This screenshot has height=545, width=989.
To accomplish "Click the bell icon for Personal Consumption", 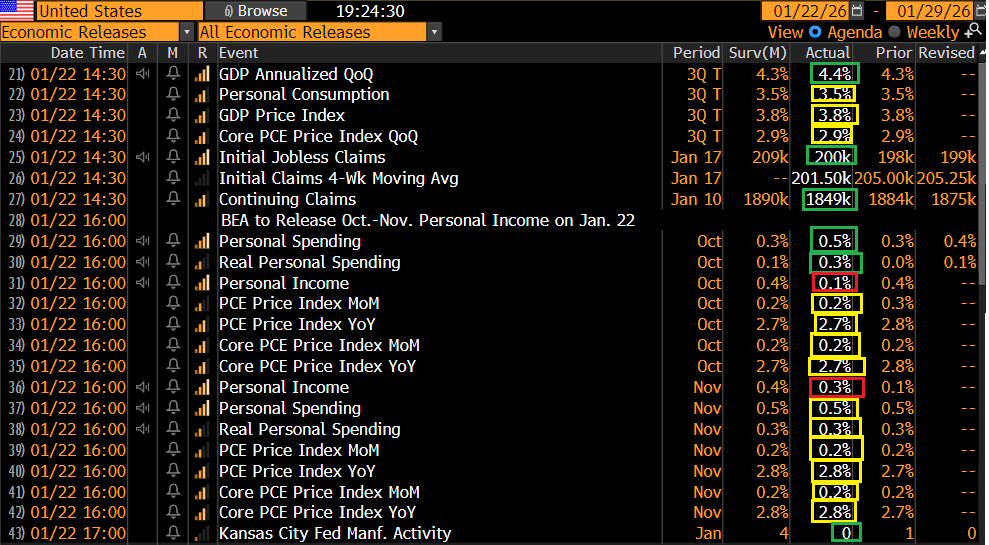I will coord(173,95).
